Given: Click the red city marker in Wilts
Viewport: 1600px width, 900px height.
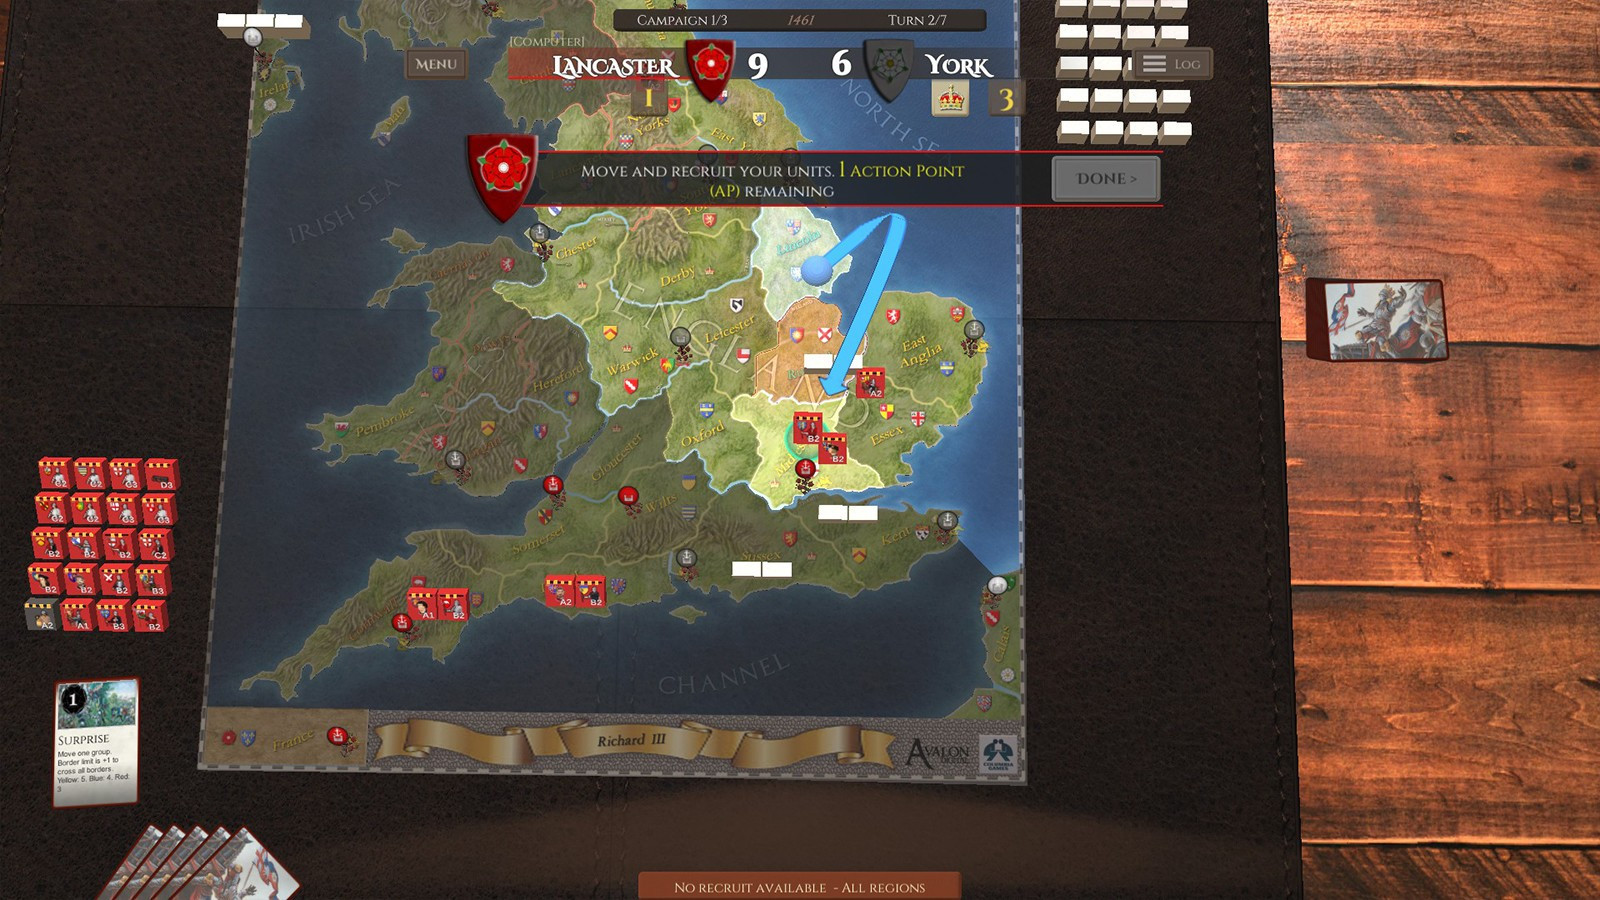Looking at the screenshot, I should pyautogui.click(x=628, y=495).
